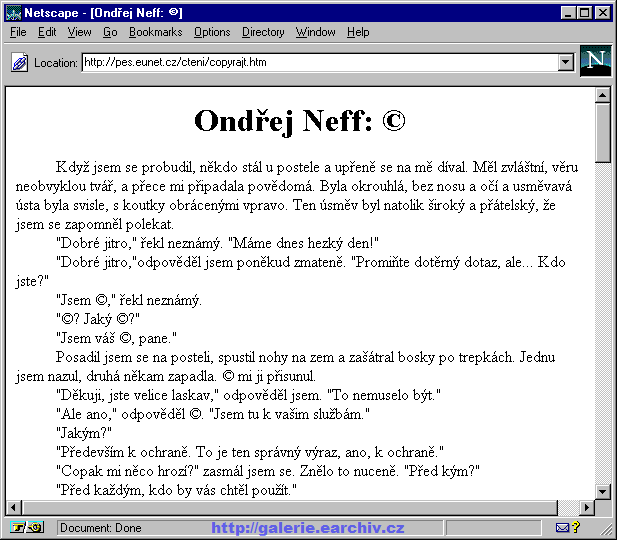
Task: Open mail via envelope icon in status bar
Action: tap(562, 527)
